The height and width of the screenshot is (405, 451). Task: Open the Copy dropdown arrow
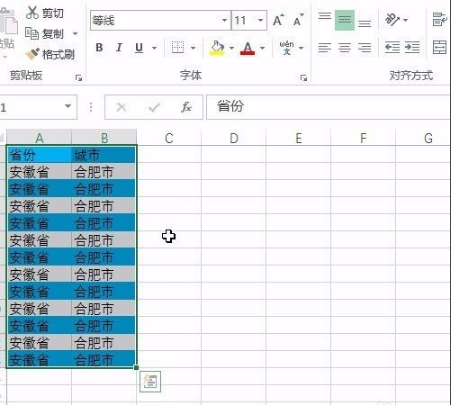75,34
